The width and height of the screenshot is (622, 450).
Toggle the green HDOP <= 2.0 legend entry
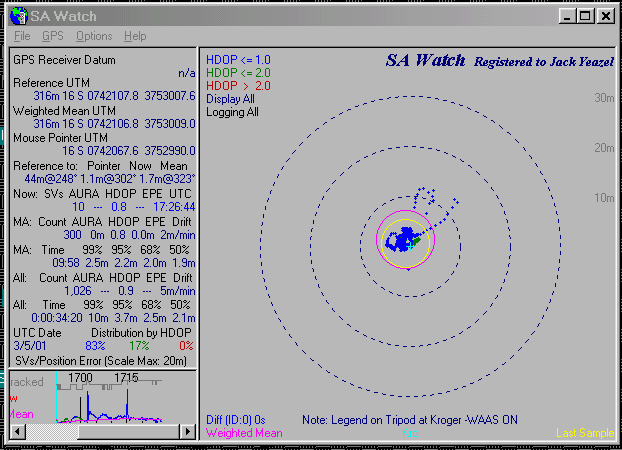pos(238,72)
